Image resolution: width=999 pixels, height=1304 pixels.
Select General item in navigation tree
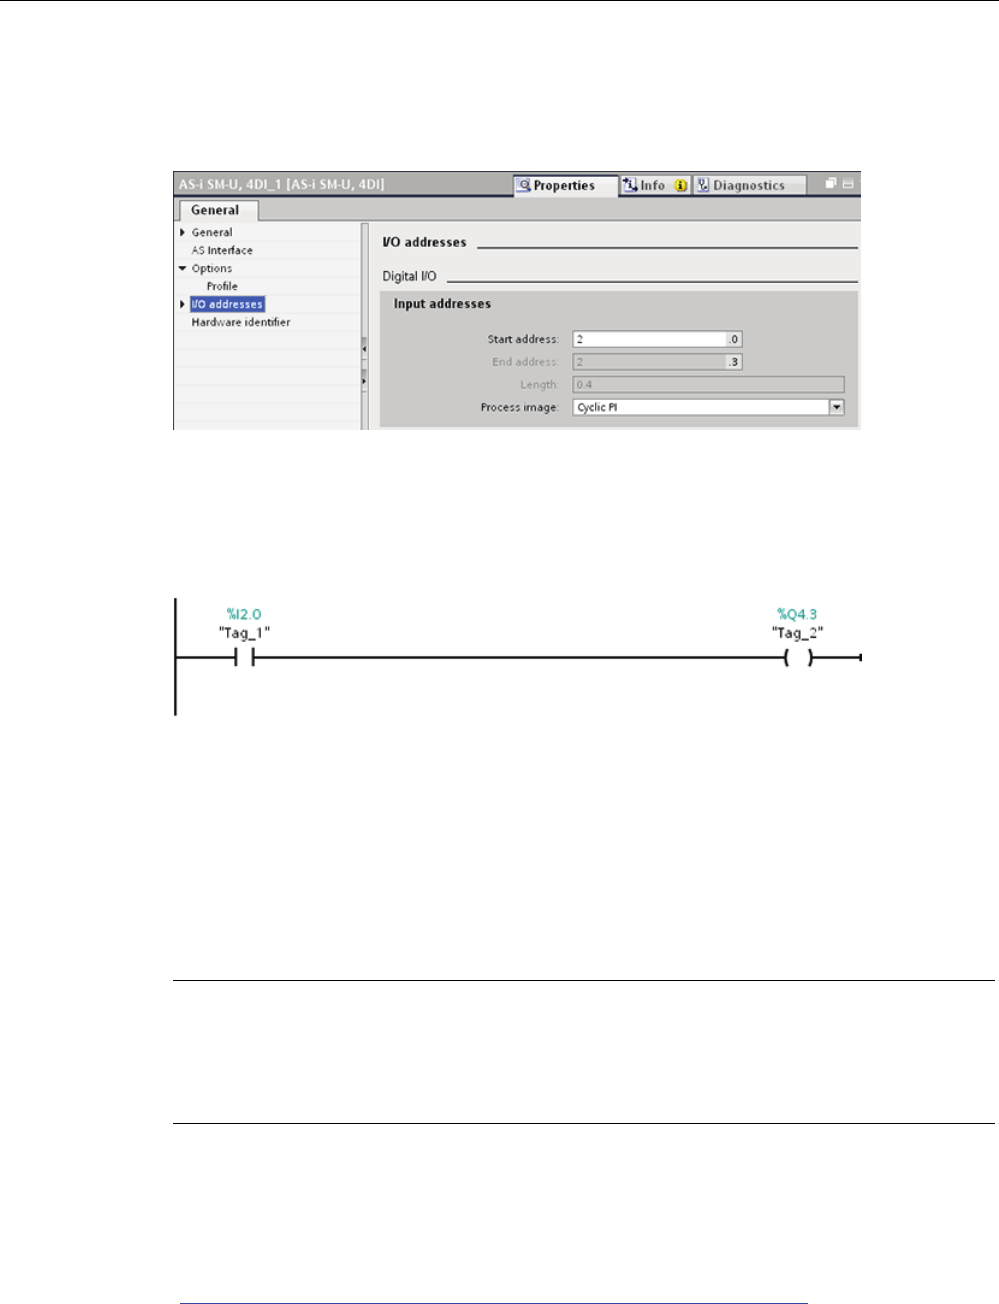[x=212, y=232]
